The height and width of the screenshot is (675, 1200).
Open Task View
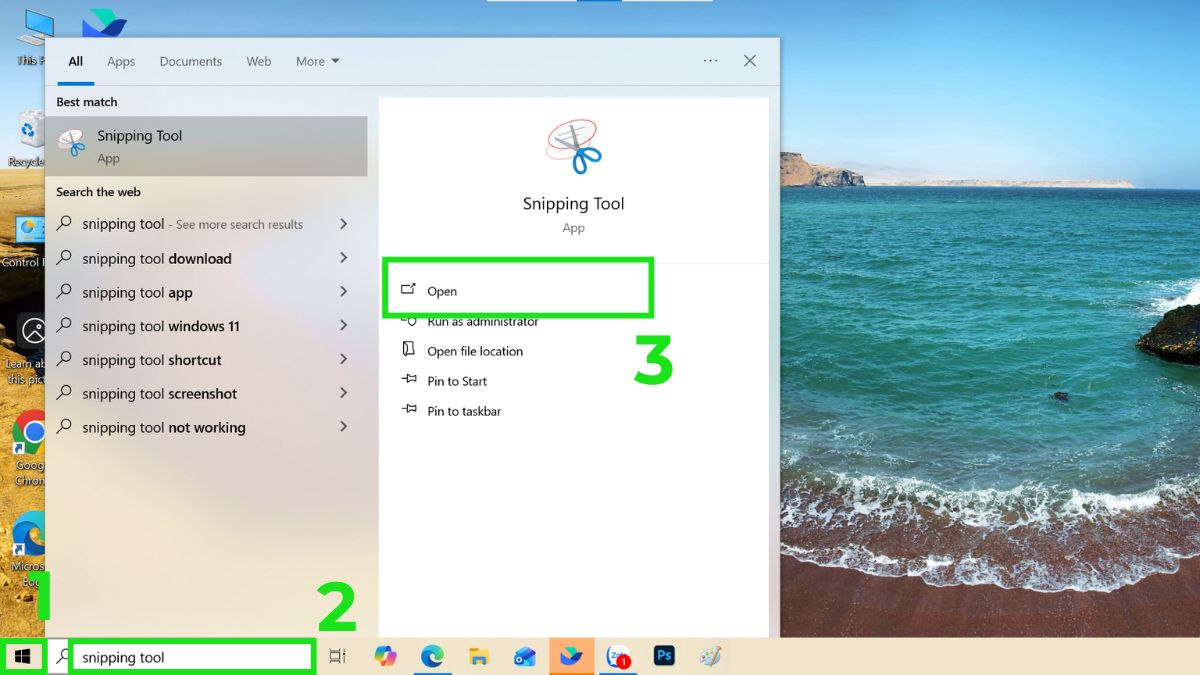pyautogui.click(x=337, y=656)
